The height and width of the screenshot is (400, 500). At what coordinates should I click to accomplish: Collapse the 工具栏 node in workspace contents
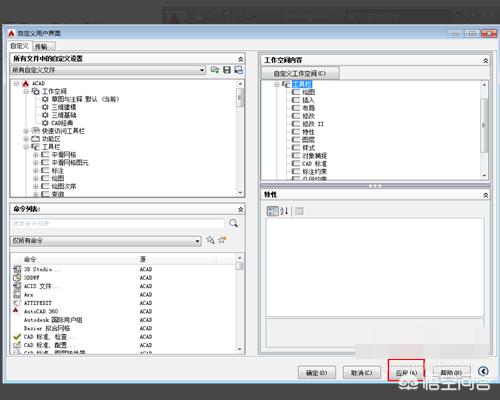277,84
